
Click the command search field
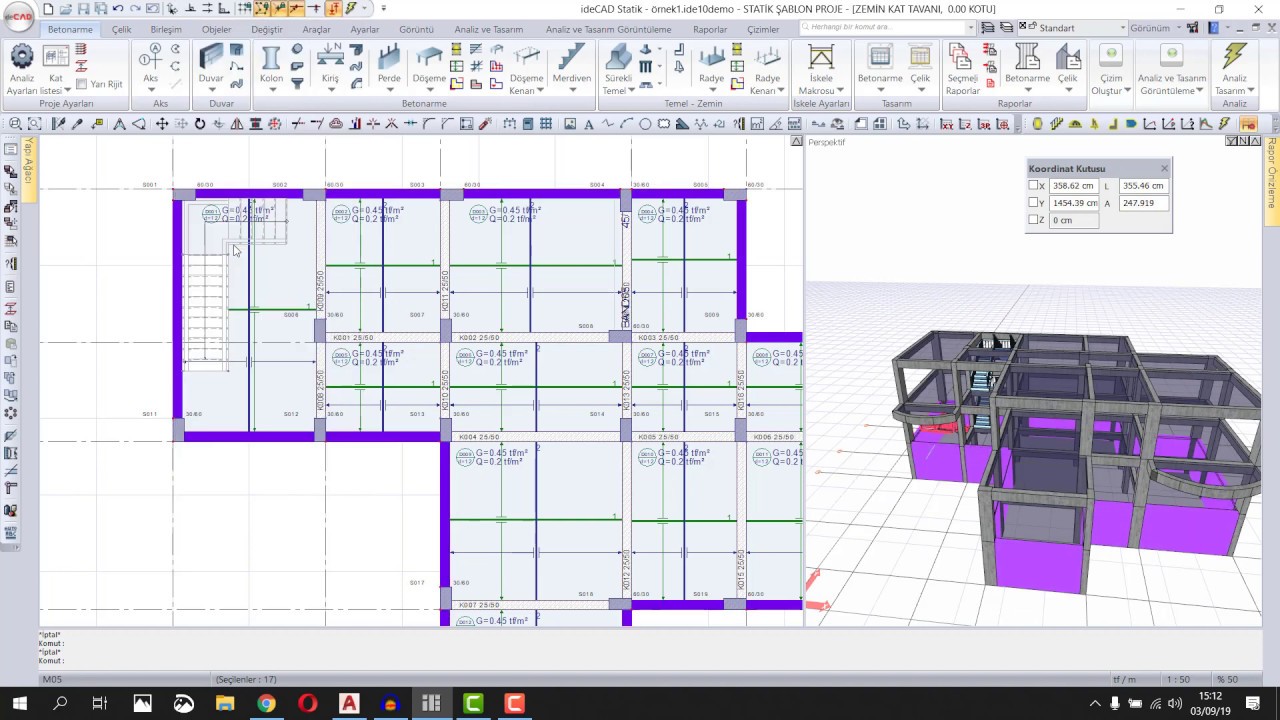click(885, 28)
